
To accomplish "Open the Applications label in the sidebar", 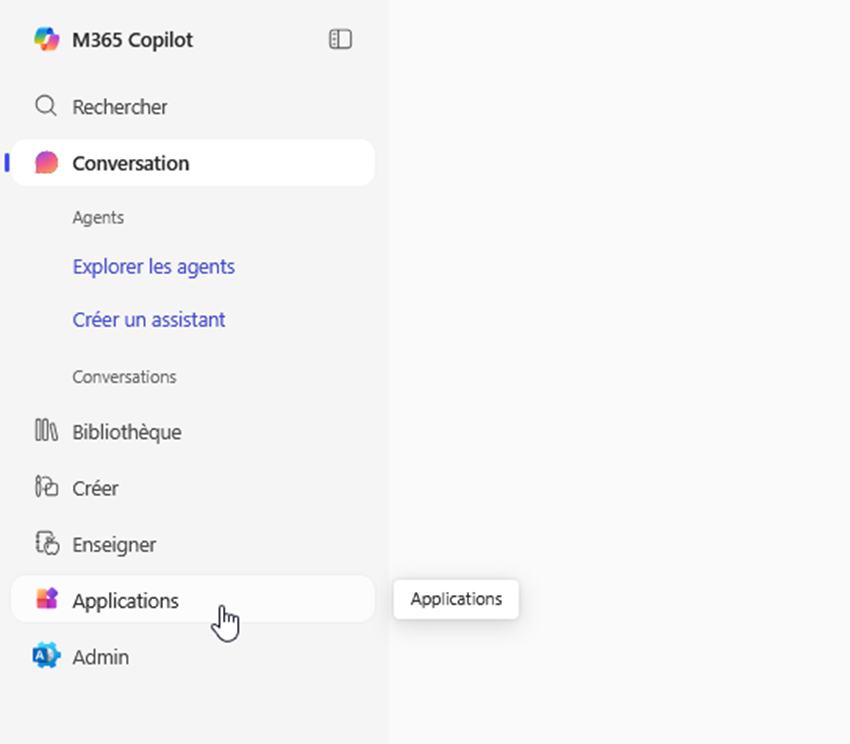I will click(126, 601).
